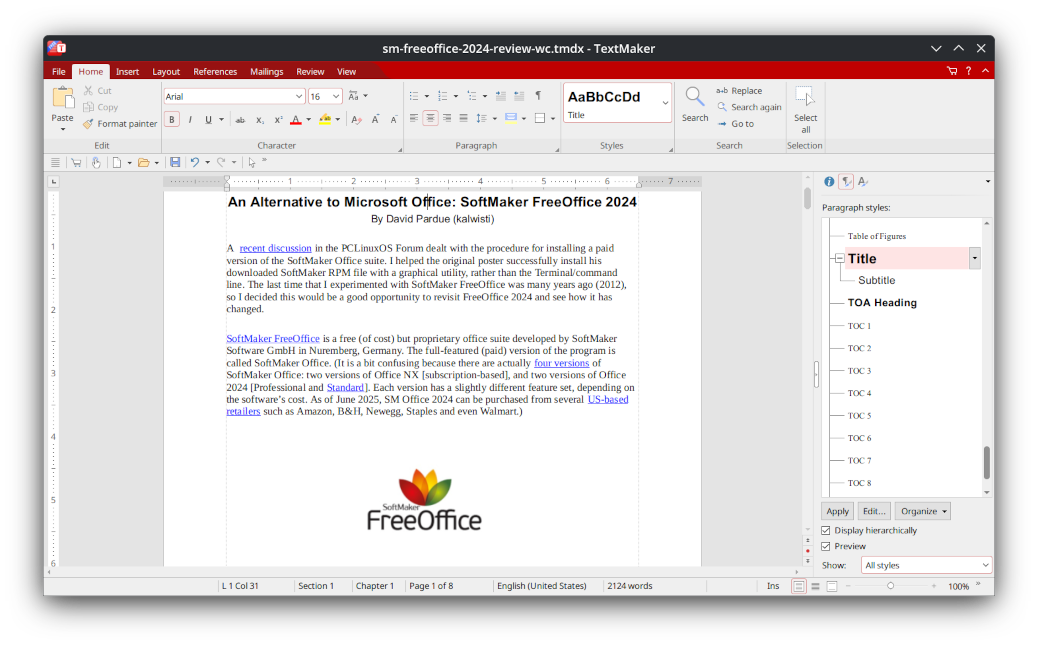
Task: Select the Format painter tool
Action: coord(120,123)
